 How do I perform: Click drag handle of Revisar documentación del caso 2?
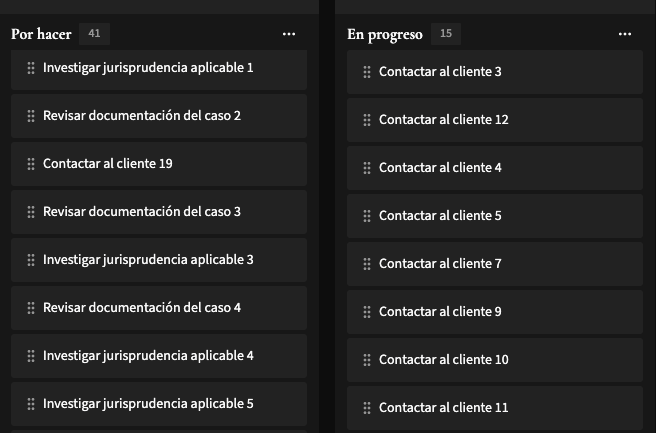tap(31, 116)
